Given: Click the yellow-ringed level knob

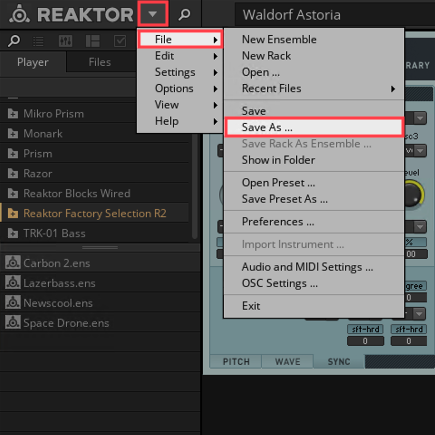Looking at the screenshot, I should tap(414, 194).
